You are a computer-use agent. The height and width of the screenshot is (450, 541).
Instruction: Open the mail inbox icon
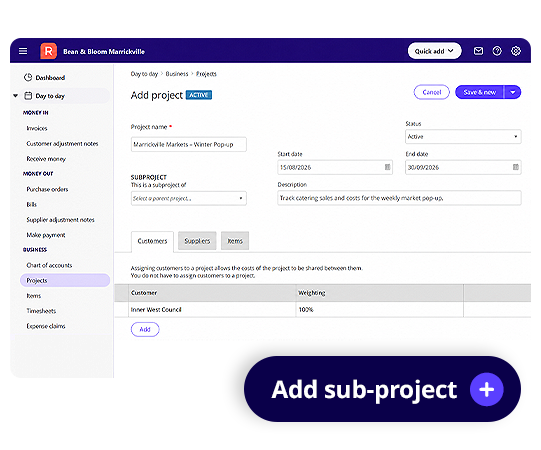[x=478, y=51]
